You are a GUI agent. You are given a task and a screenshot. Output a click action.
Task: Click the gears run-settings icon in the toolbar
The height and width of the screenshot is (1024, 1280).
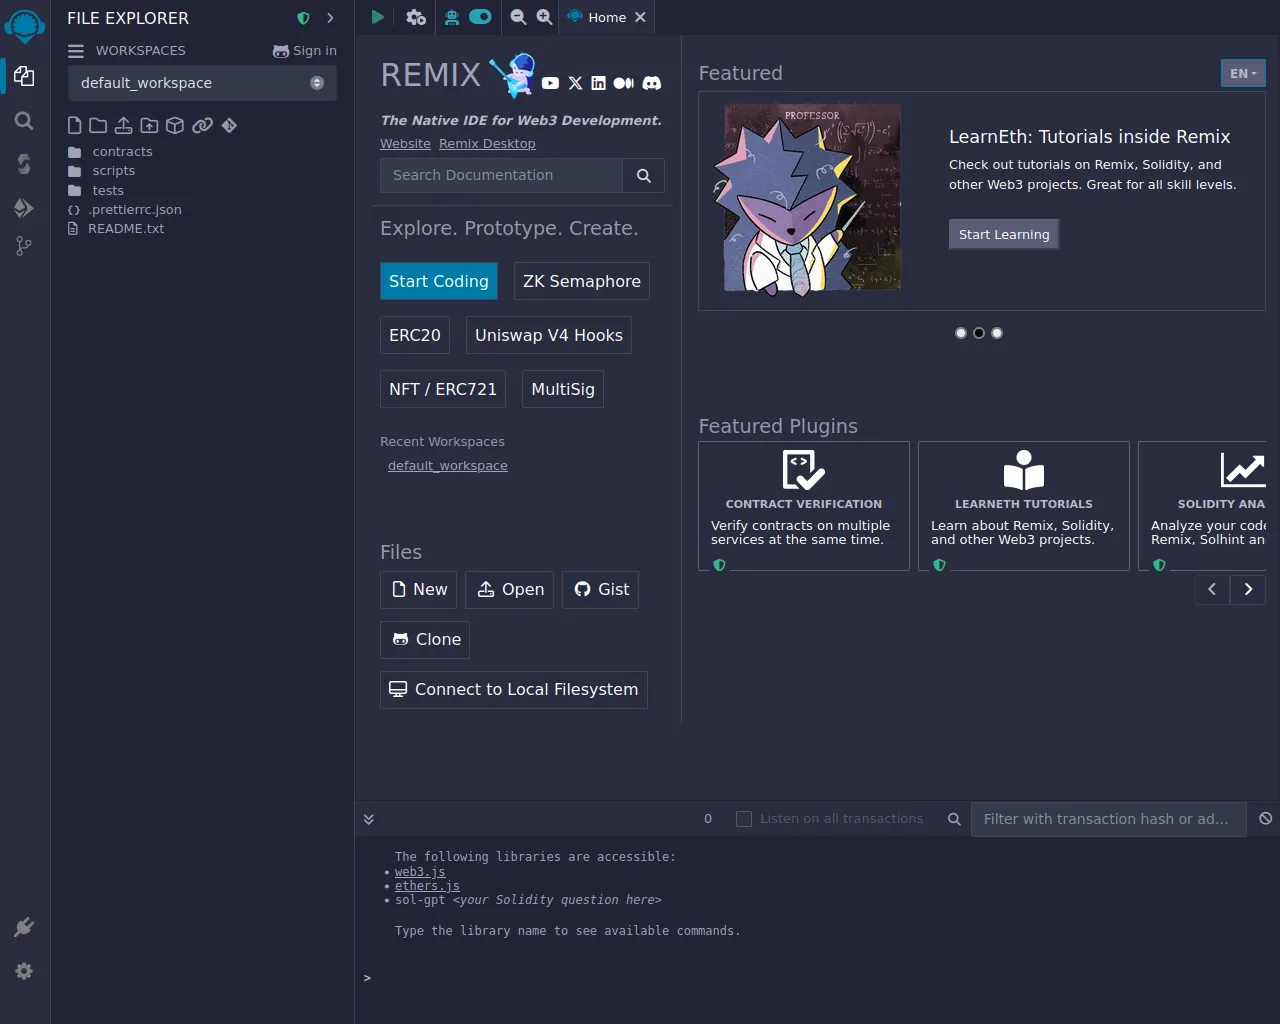(416, 17)
